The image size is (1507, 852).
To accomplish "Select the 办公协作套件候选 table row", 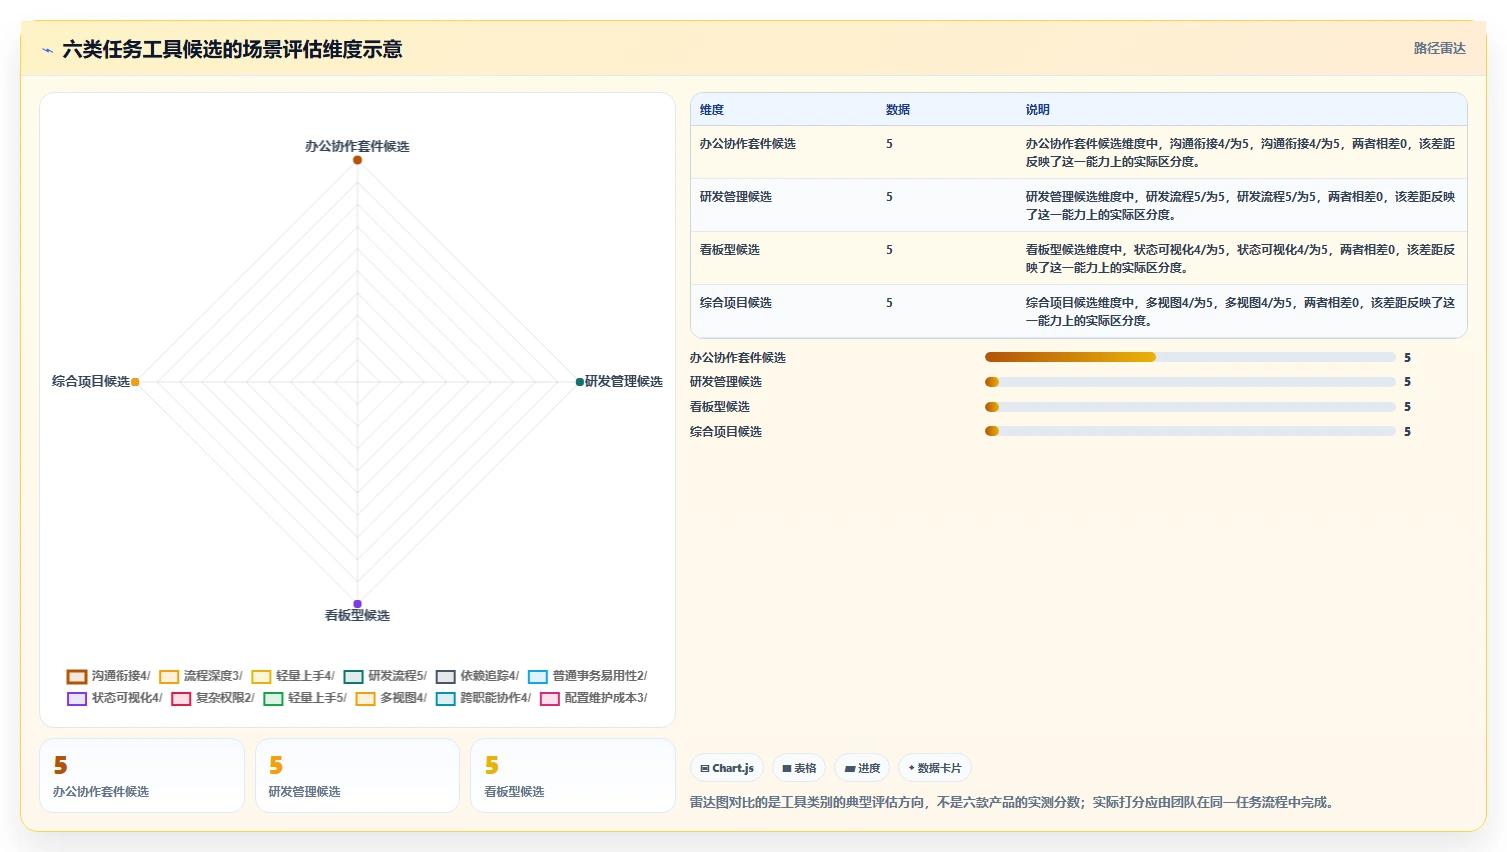I will coord(1078,152).
